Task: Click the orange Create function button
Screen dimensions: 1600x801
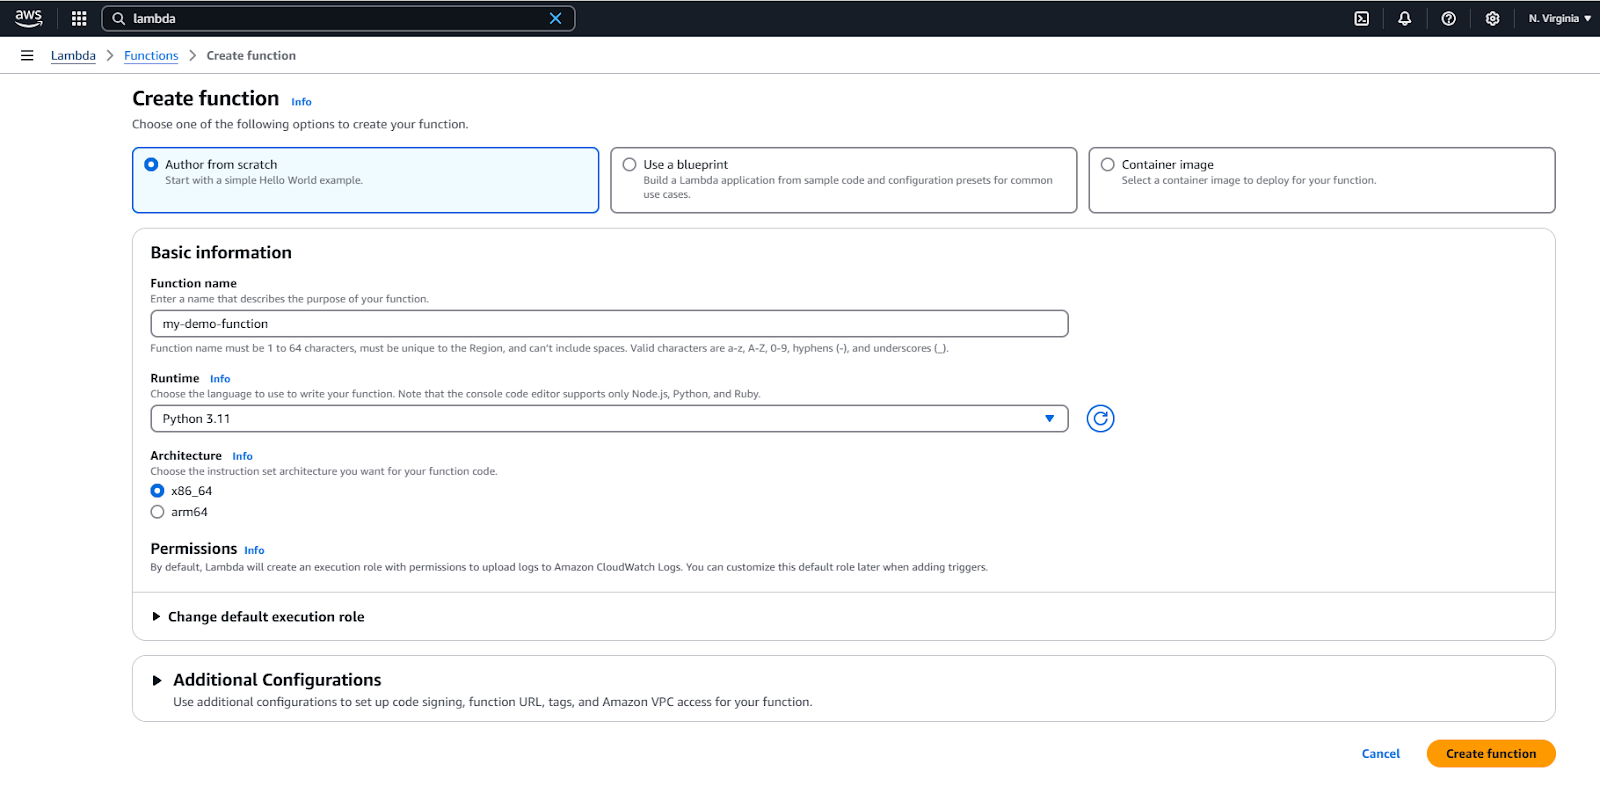Action: pyautogui.click(x=1490, y=754)
